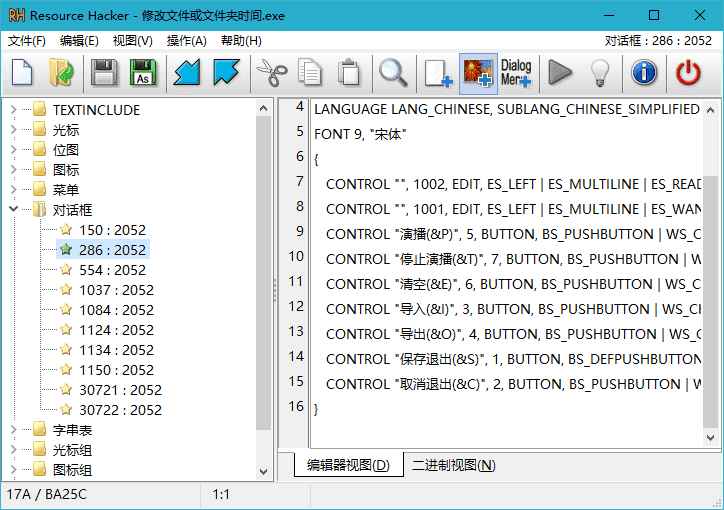This screenshot has height=510, width=724.
Task: Expand the TEXTINCLUDE folder node
Action: [x=13, y=110]
